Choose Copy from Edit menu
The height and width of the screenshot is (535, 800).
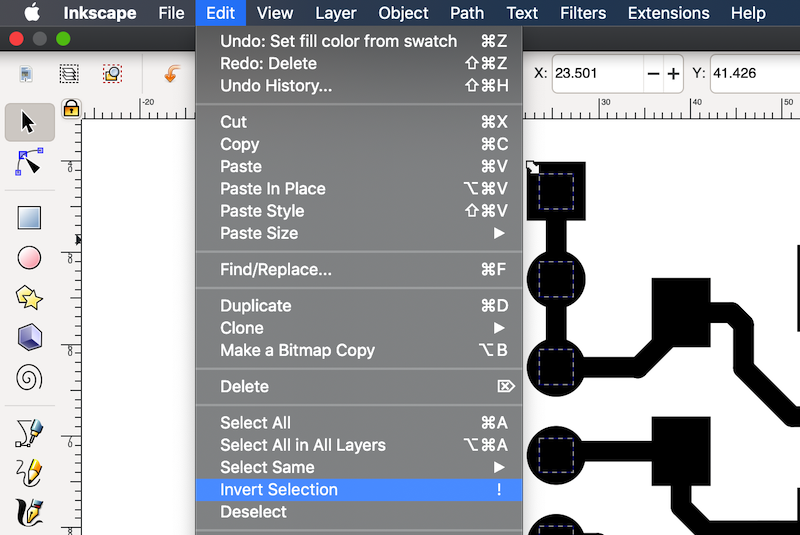point(359,144)
